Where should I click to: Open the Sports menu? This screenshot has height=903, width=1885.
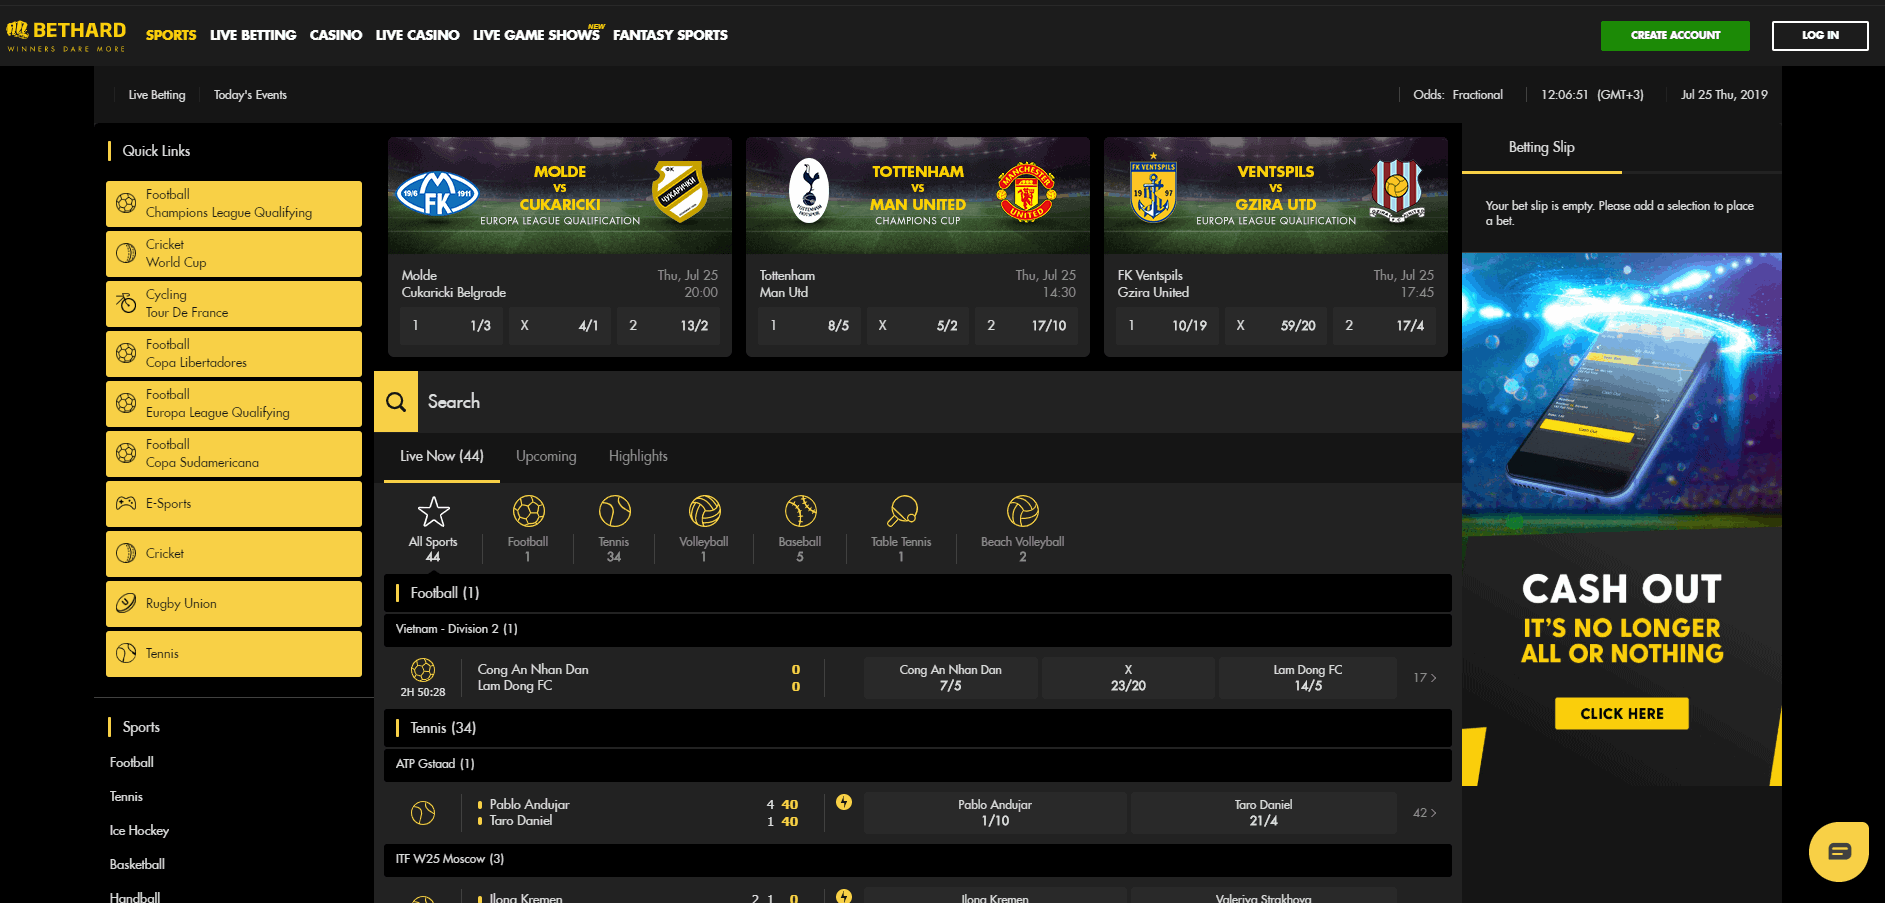coord(171,35)
